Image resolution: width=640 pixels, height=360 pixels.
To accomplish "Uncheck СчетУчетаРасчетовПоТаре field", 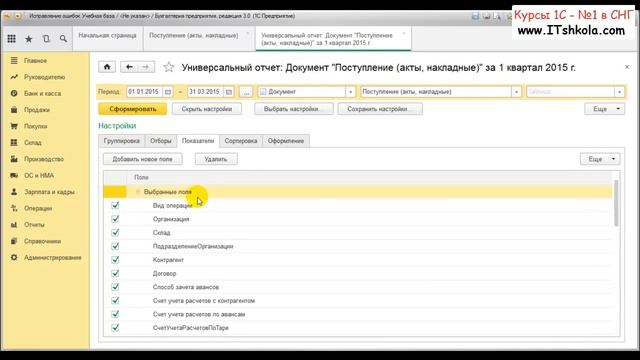I will (x=115, y=327).
